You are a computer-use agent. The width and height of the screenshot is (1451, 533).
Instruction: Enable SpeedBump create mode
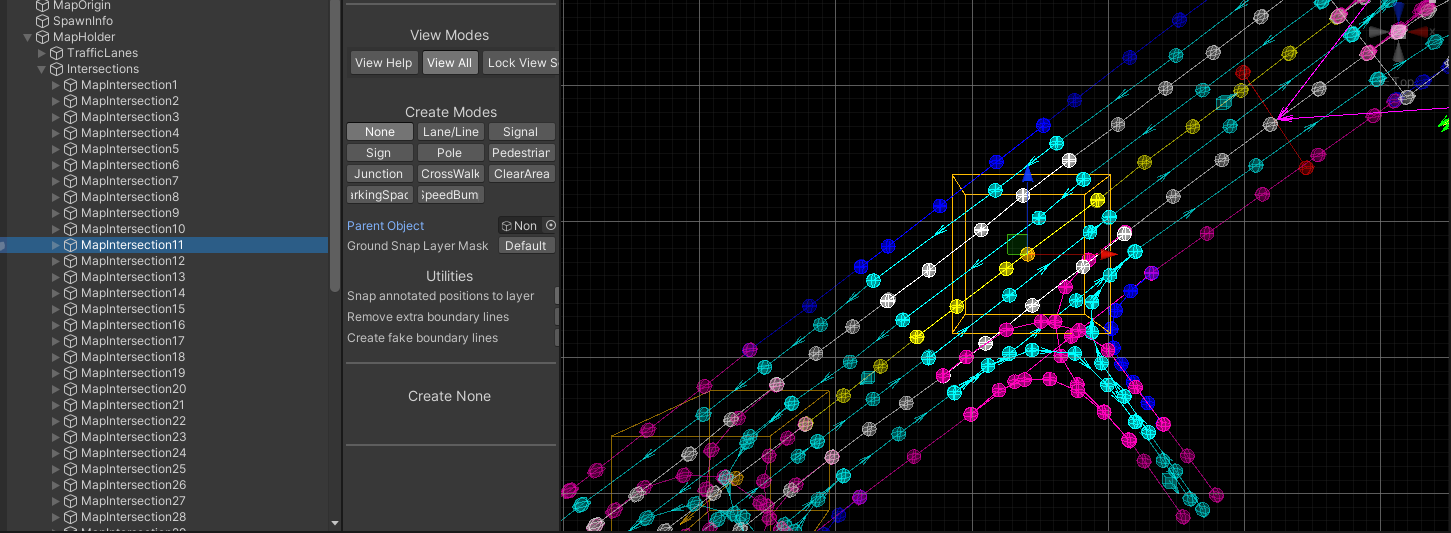coord(451,195)
